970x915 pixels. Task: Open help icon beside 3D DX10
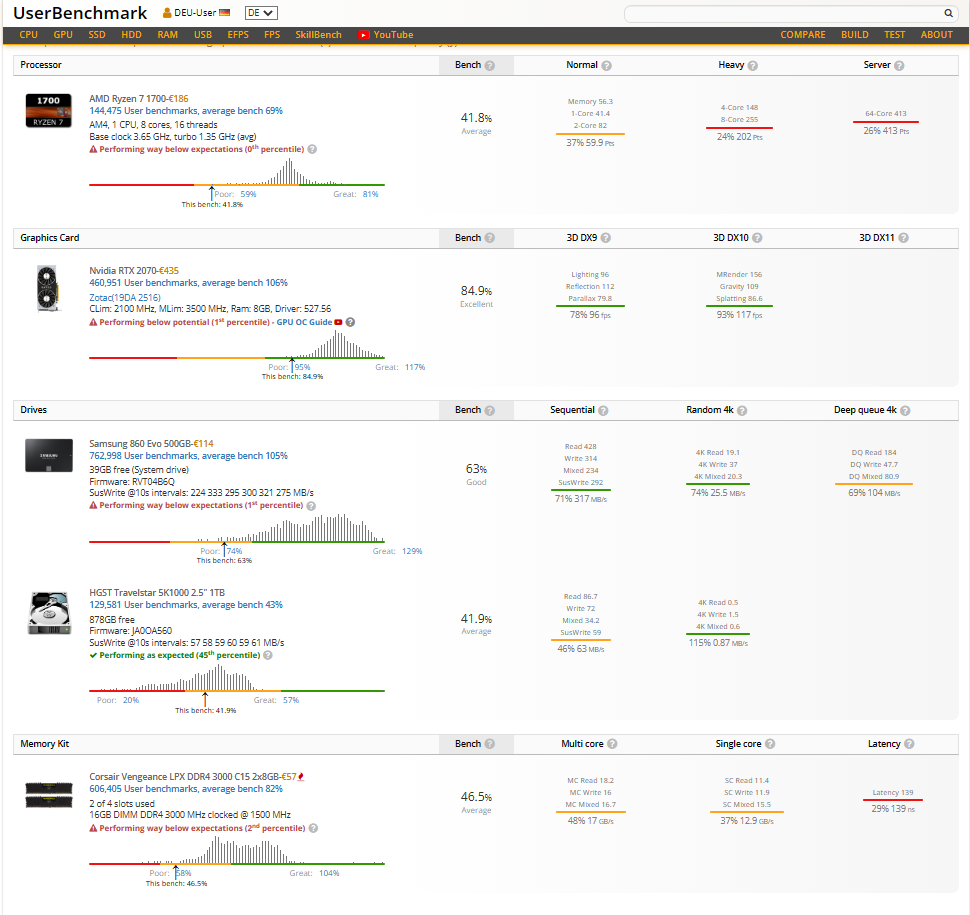757,238
